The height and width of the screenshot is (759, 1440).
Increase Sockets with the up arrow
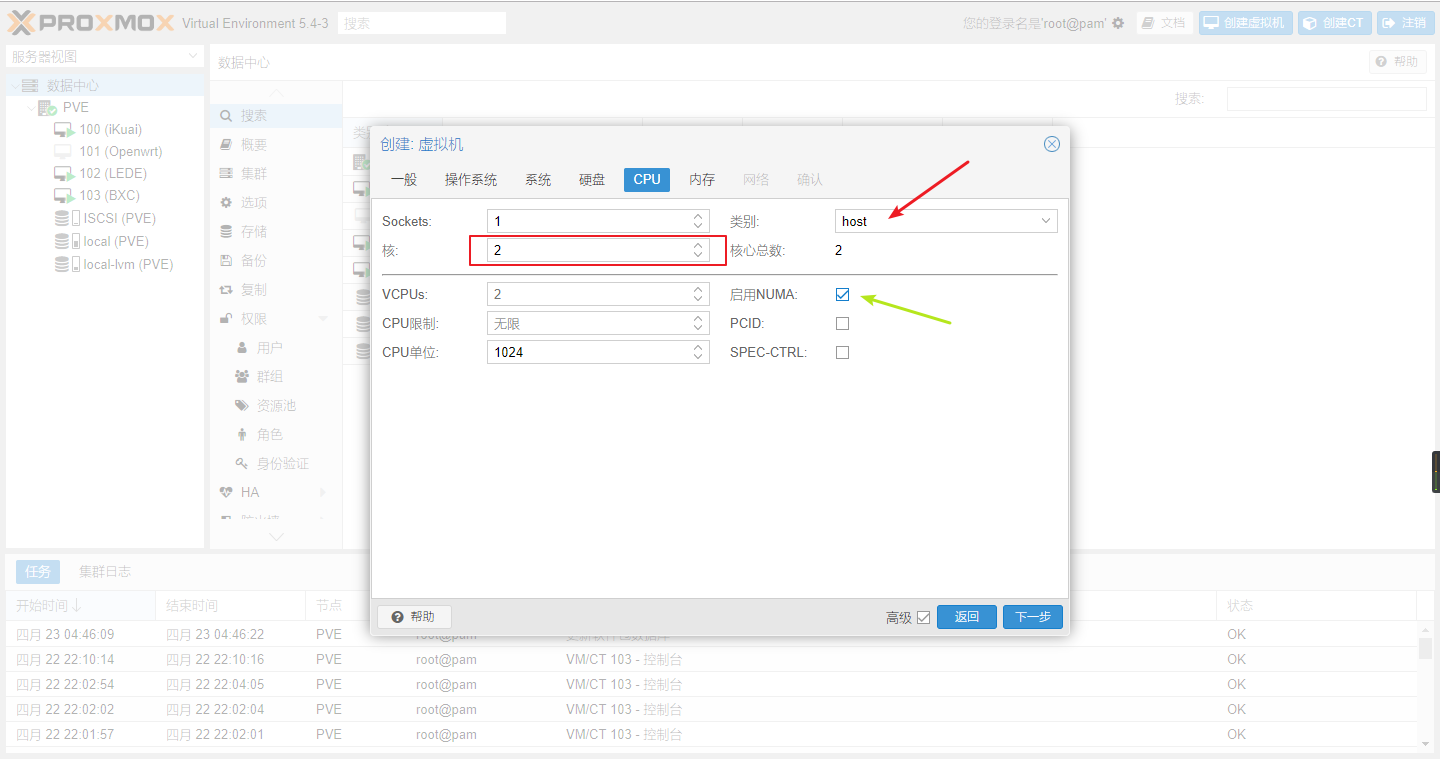(x=698, y=216)
